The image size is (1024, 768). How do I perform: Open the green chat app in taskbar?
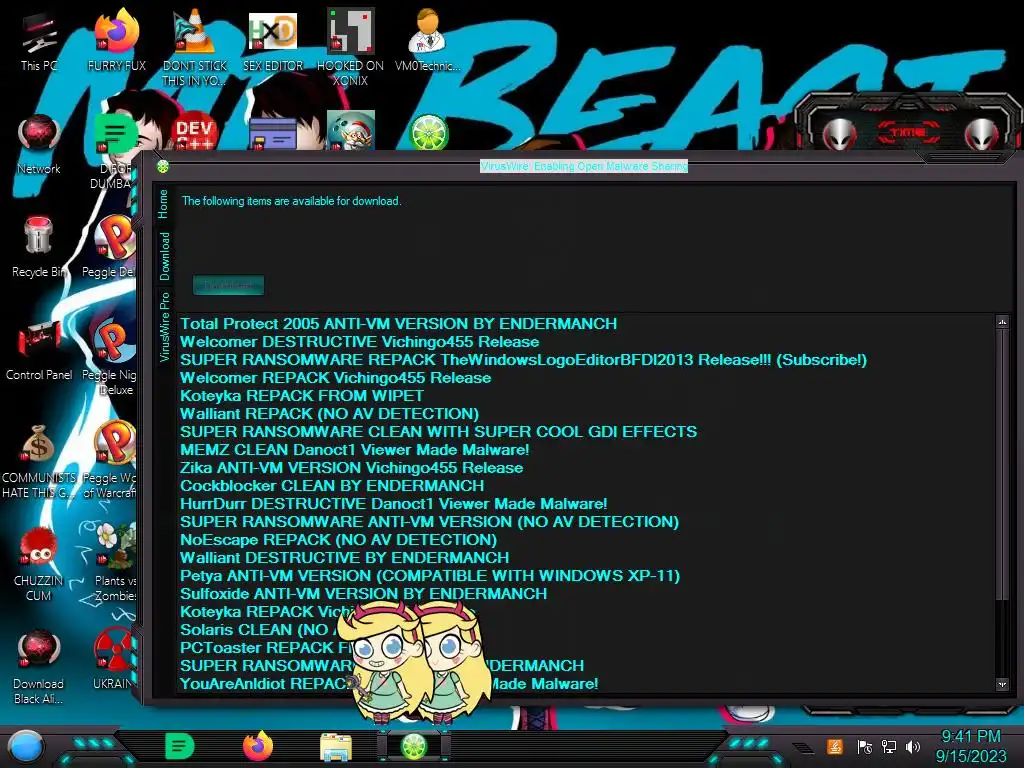coord(180,746)
